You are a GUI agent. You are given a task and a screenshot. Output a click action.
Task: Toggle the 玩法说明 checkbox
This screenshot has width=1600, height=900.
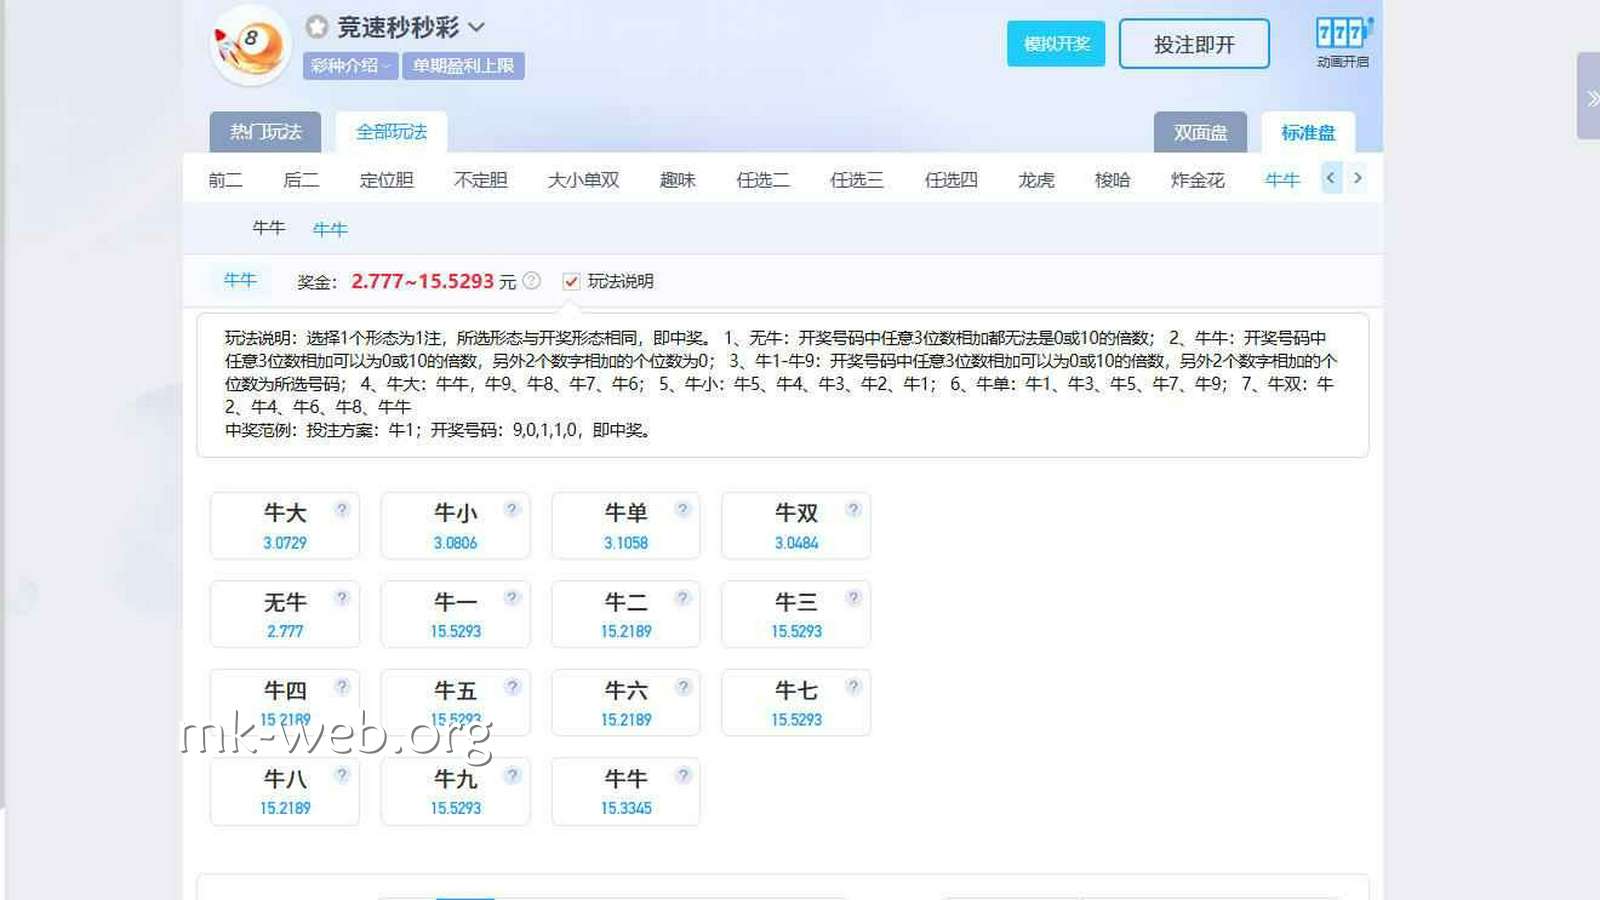click(x=571, y=281)
